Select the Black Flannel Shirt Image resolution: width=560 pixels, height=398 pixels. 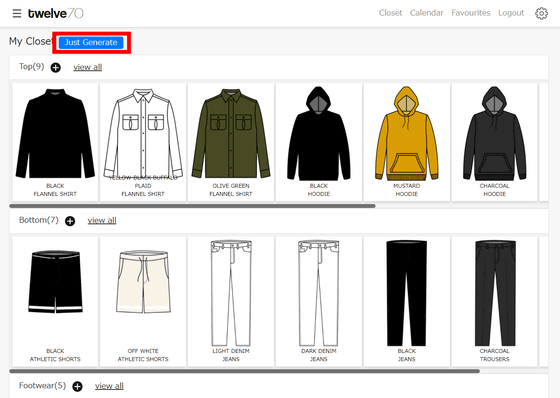[x=55, y=142]
